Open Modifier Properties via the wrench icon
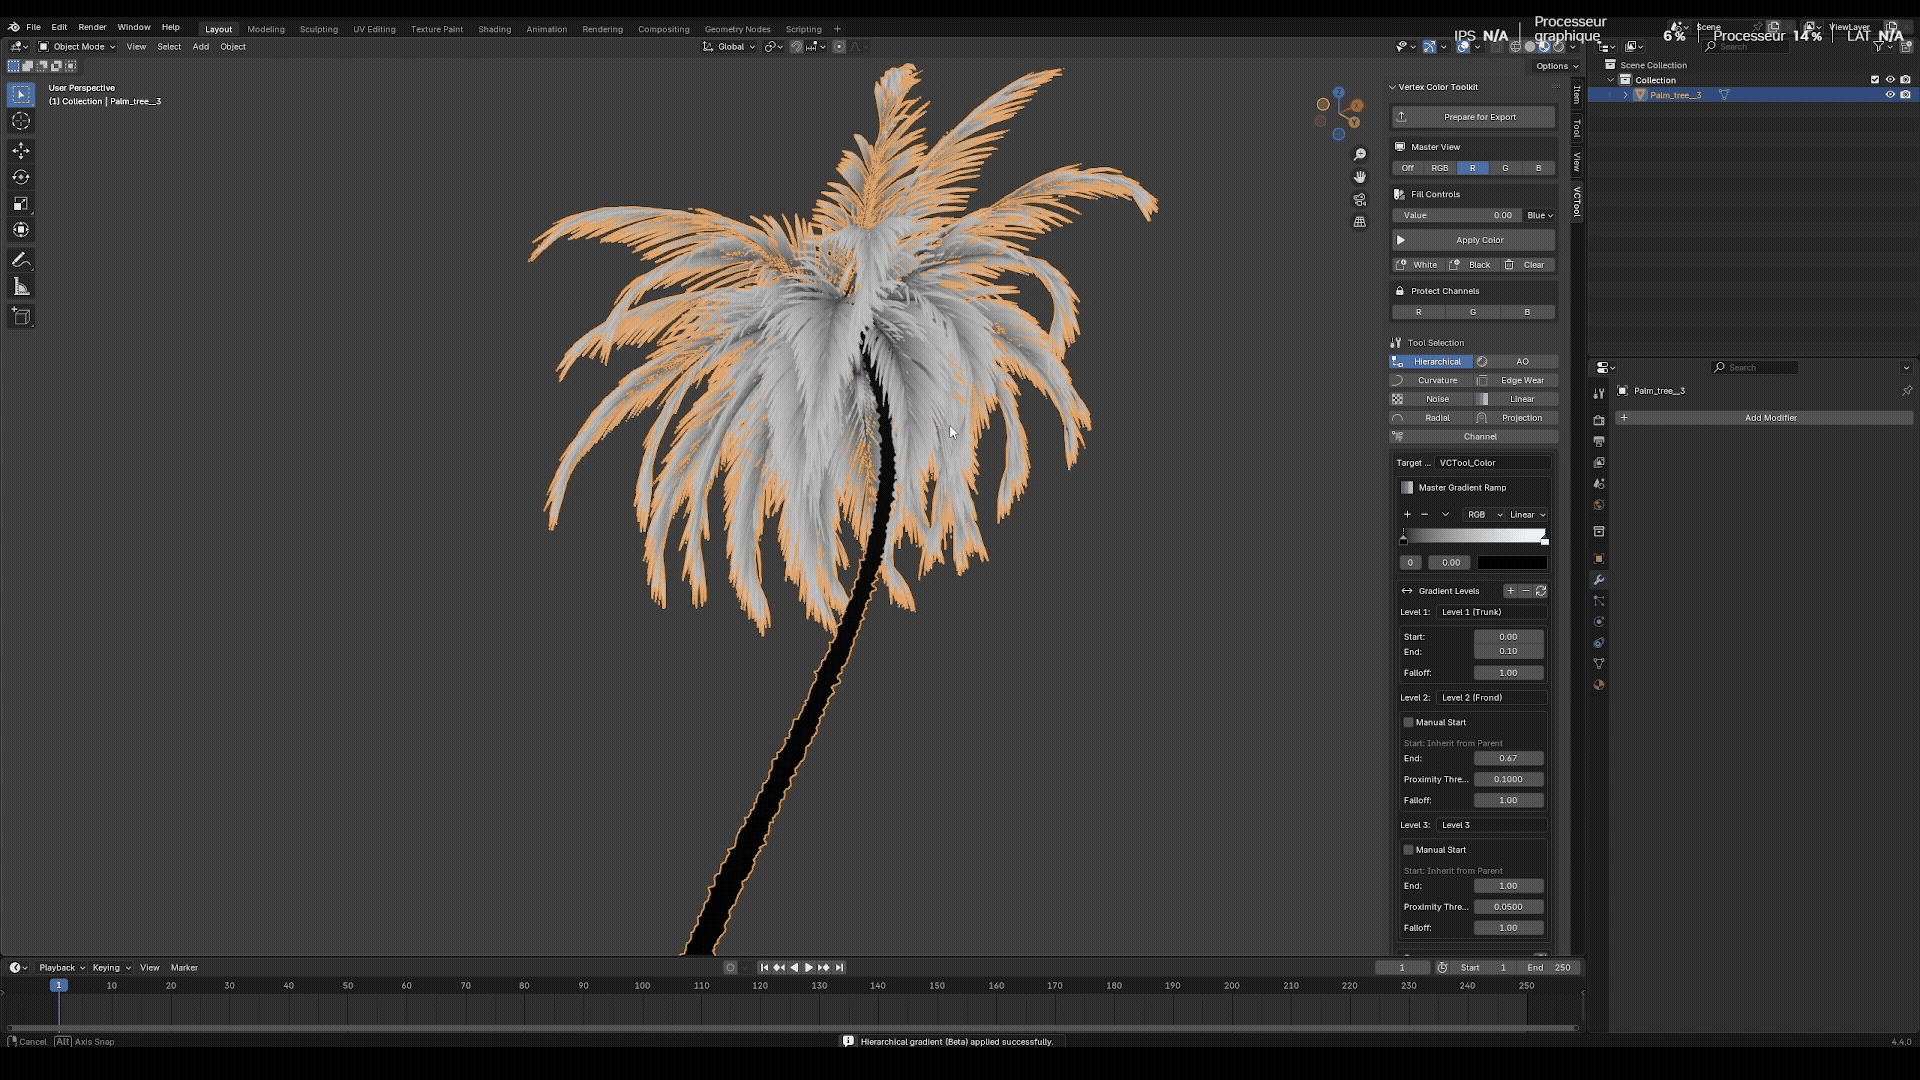1920x1080 pixels. pos(1599,580)
